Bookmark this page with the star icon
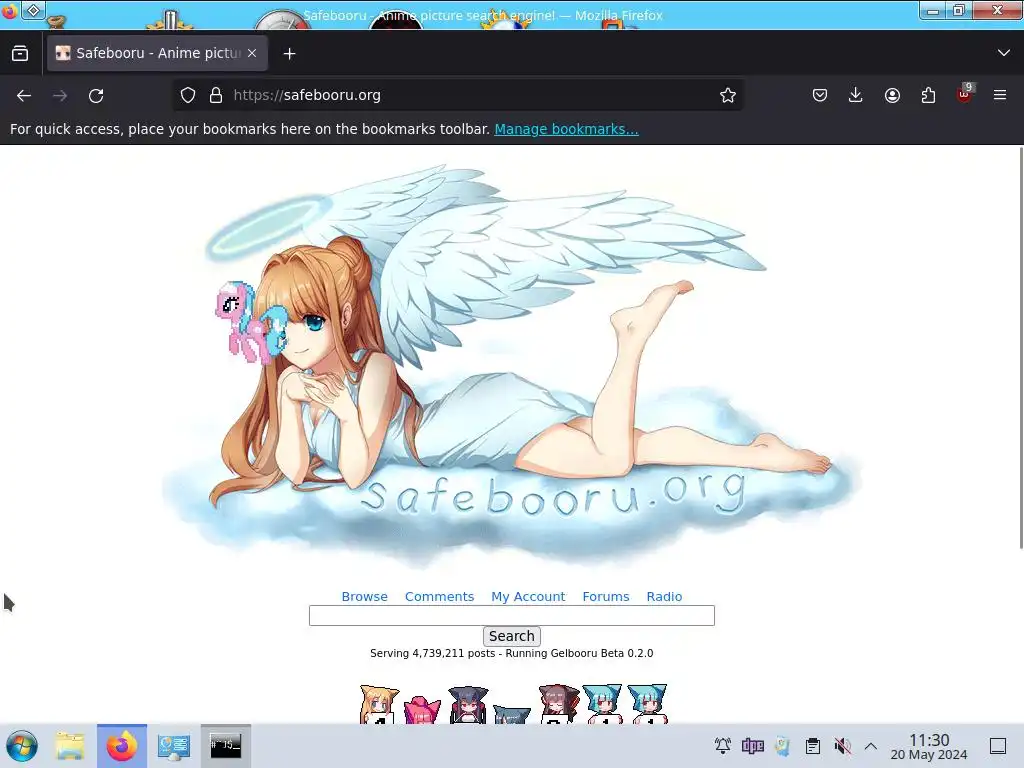Screen dimensions: 1024x768 [x=728, y=95]
